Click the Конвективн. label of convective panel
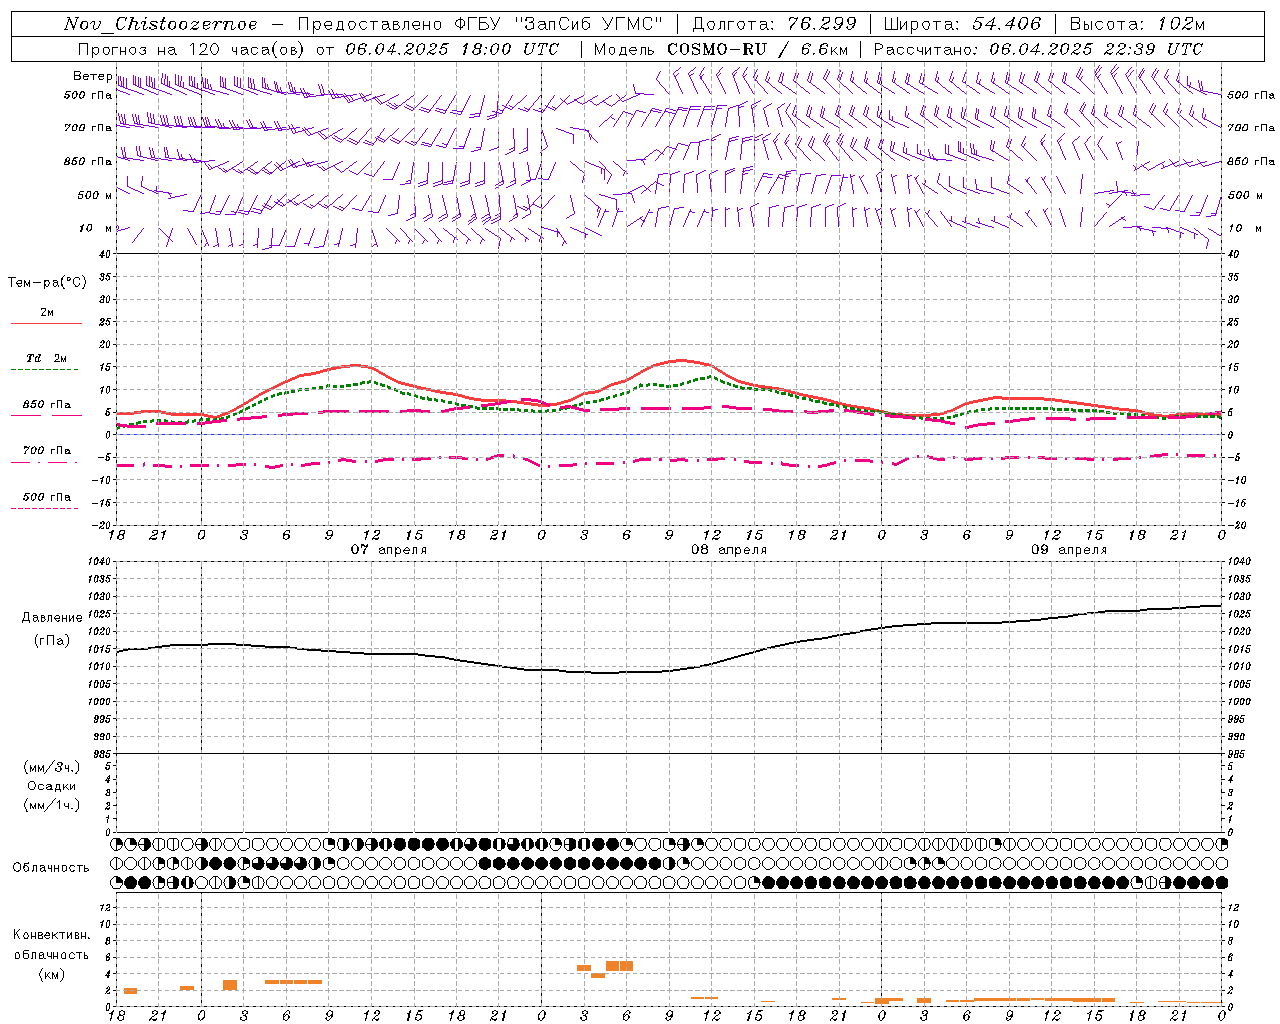This screenshot has width=1280, height=1024. (x=51, y=935)
